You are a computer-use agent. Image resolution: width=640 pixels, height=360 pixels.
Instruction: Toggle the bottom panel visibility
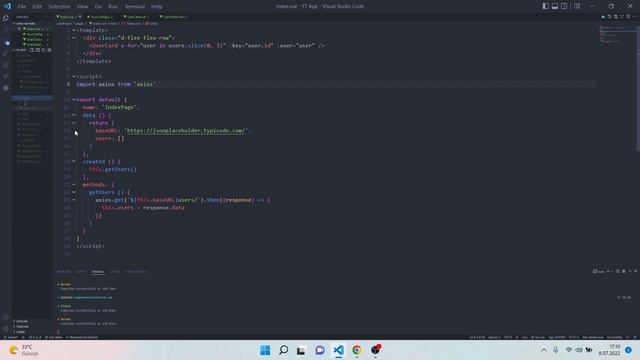click(x=555, y=6)
